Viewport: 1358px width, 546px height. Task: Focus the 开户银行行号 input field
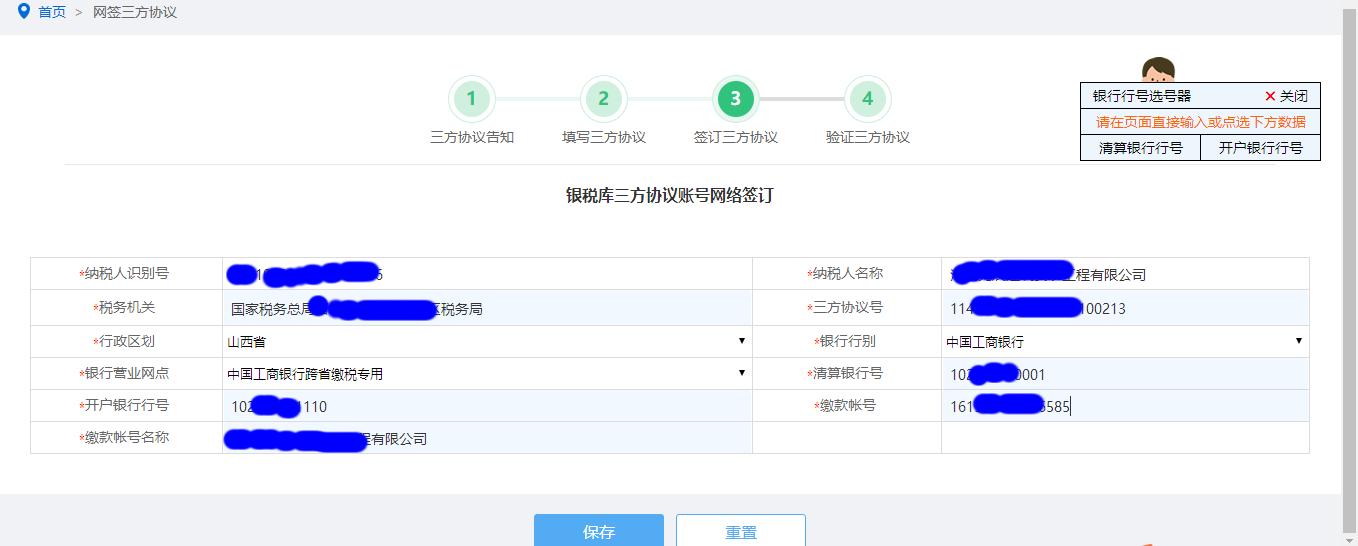point(487,406)
